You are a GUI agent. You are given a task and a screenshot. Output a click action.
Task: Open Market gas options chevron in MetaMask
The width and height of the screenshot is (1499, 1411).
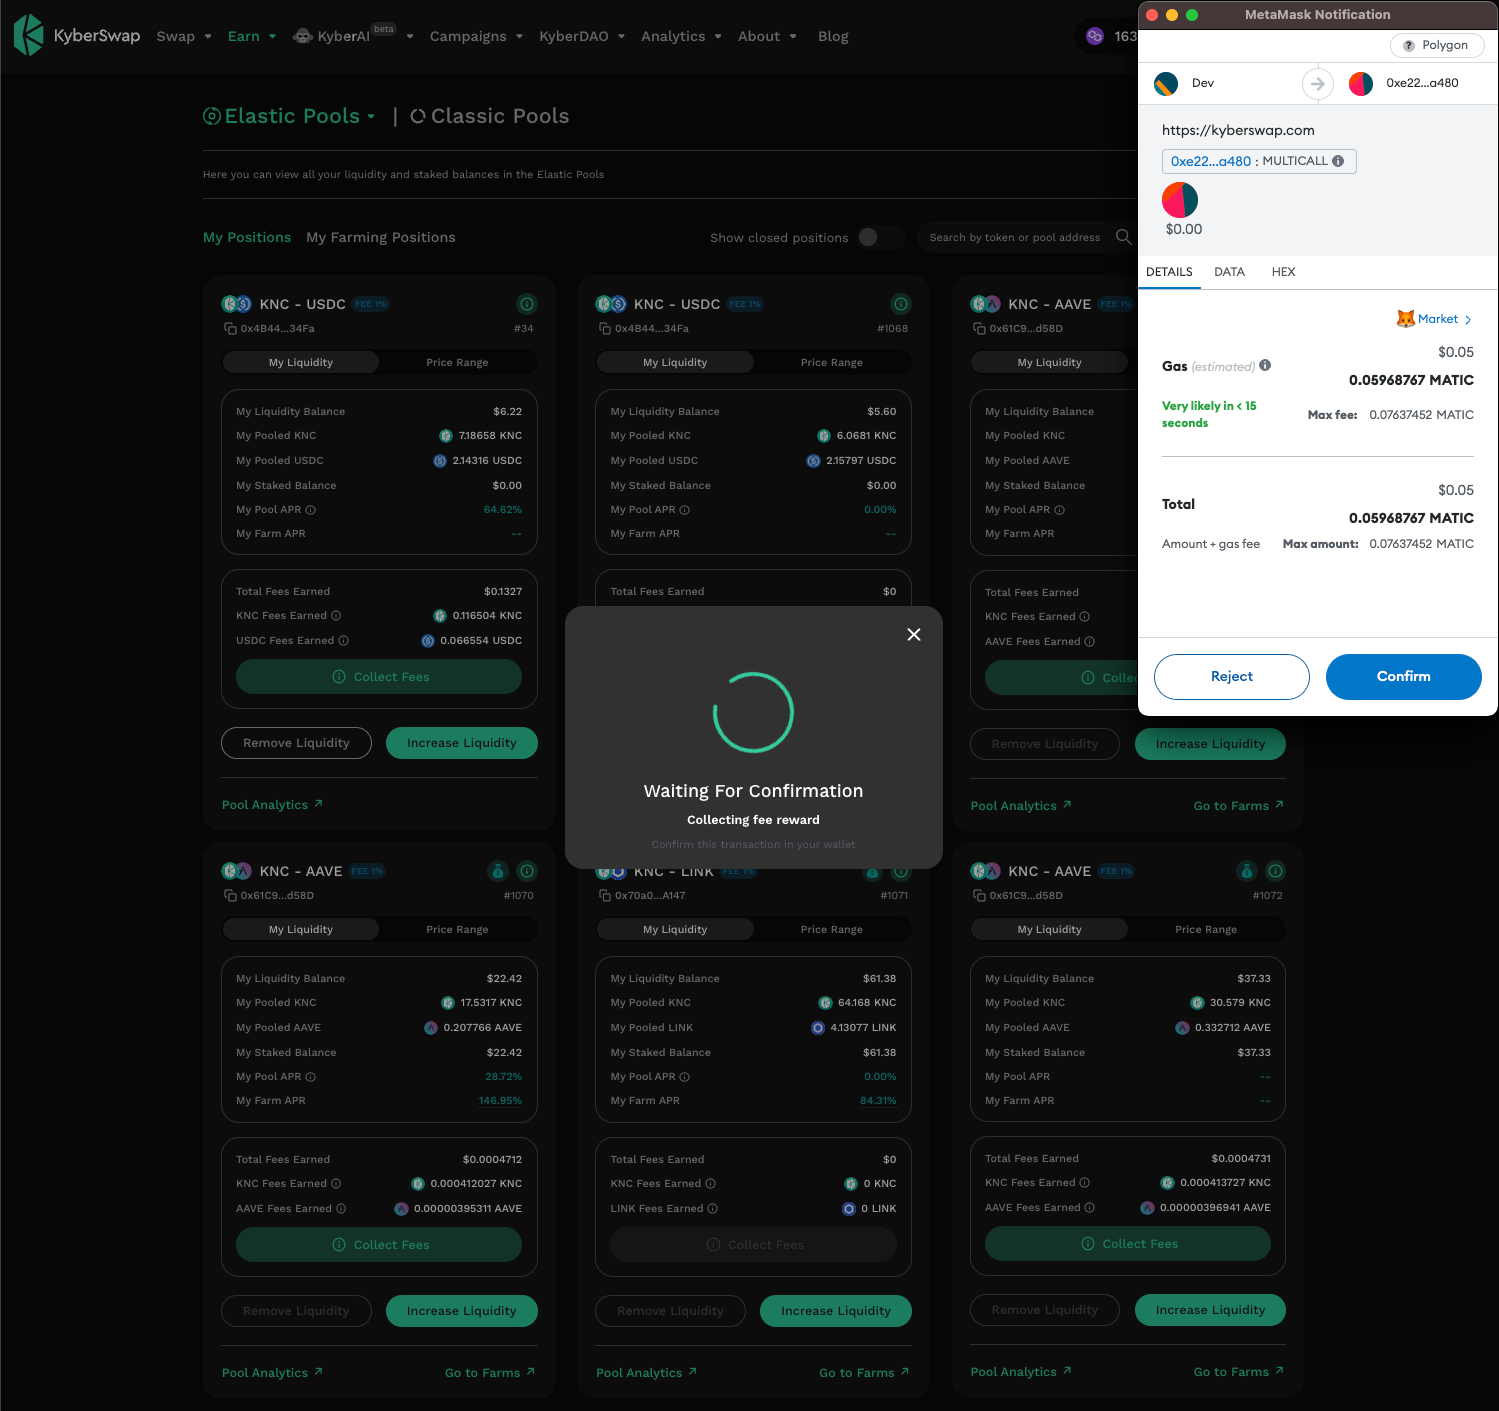[1468, 320]
